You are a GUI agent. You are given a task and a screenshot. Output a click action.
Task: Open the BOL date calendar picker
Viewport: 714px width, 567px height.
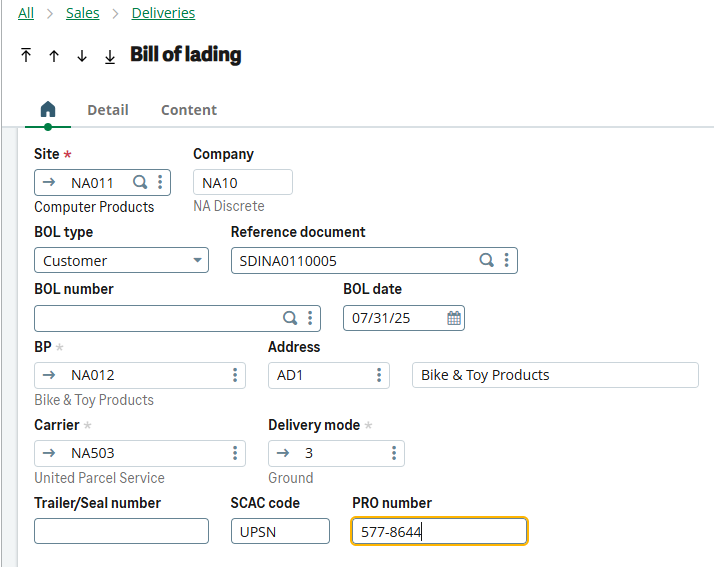[454, 318]
